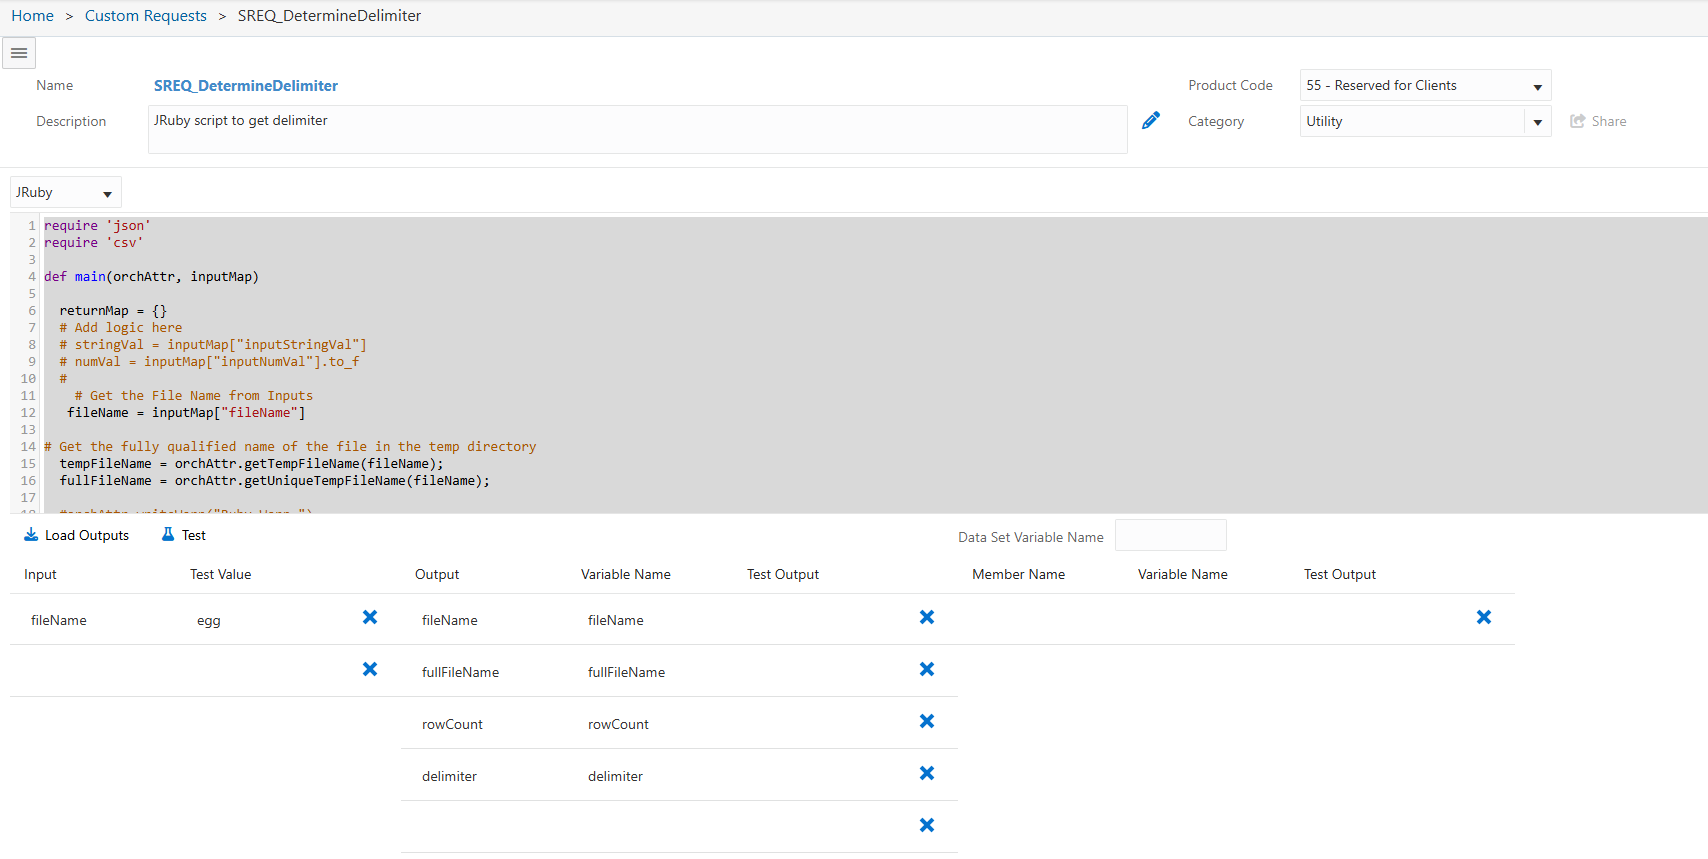Image resolution: width=1708 pixels, height=859 pixels.
Task: Open the hamburger menu icon
Action: 19,53
